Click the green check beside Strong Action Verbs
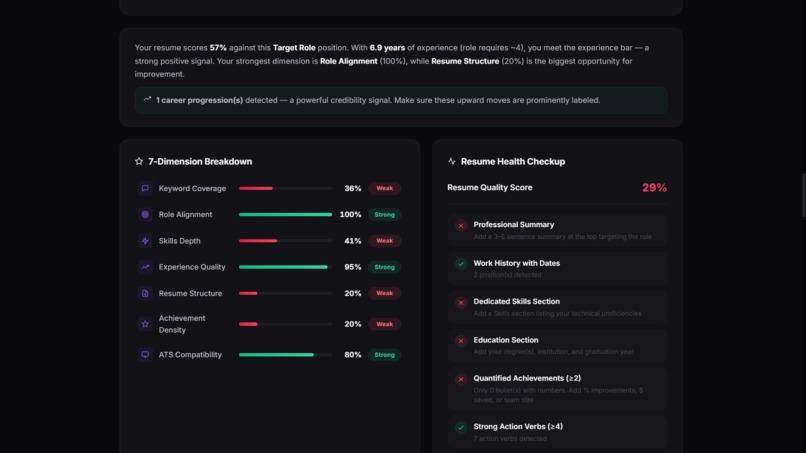 point(461,427)
